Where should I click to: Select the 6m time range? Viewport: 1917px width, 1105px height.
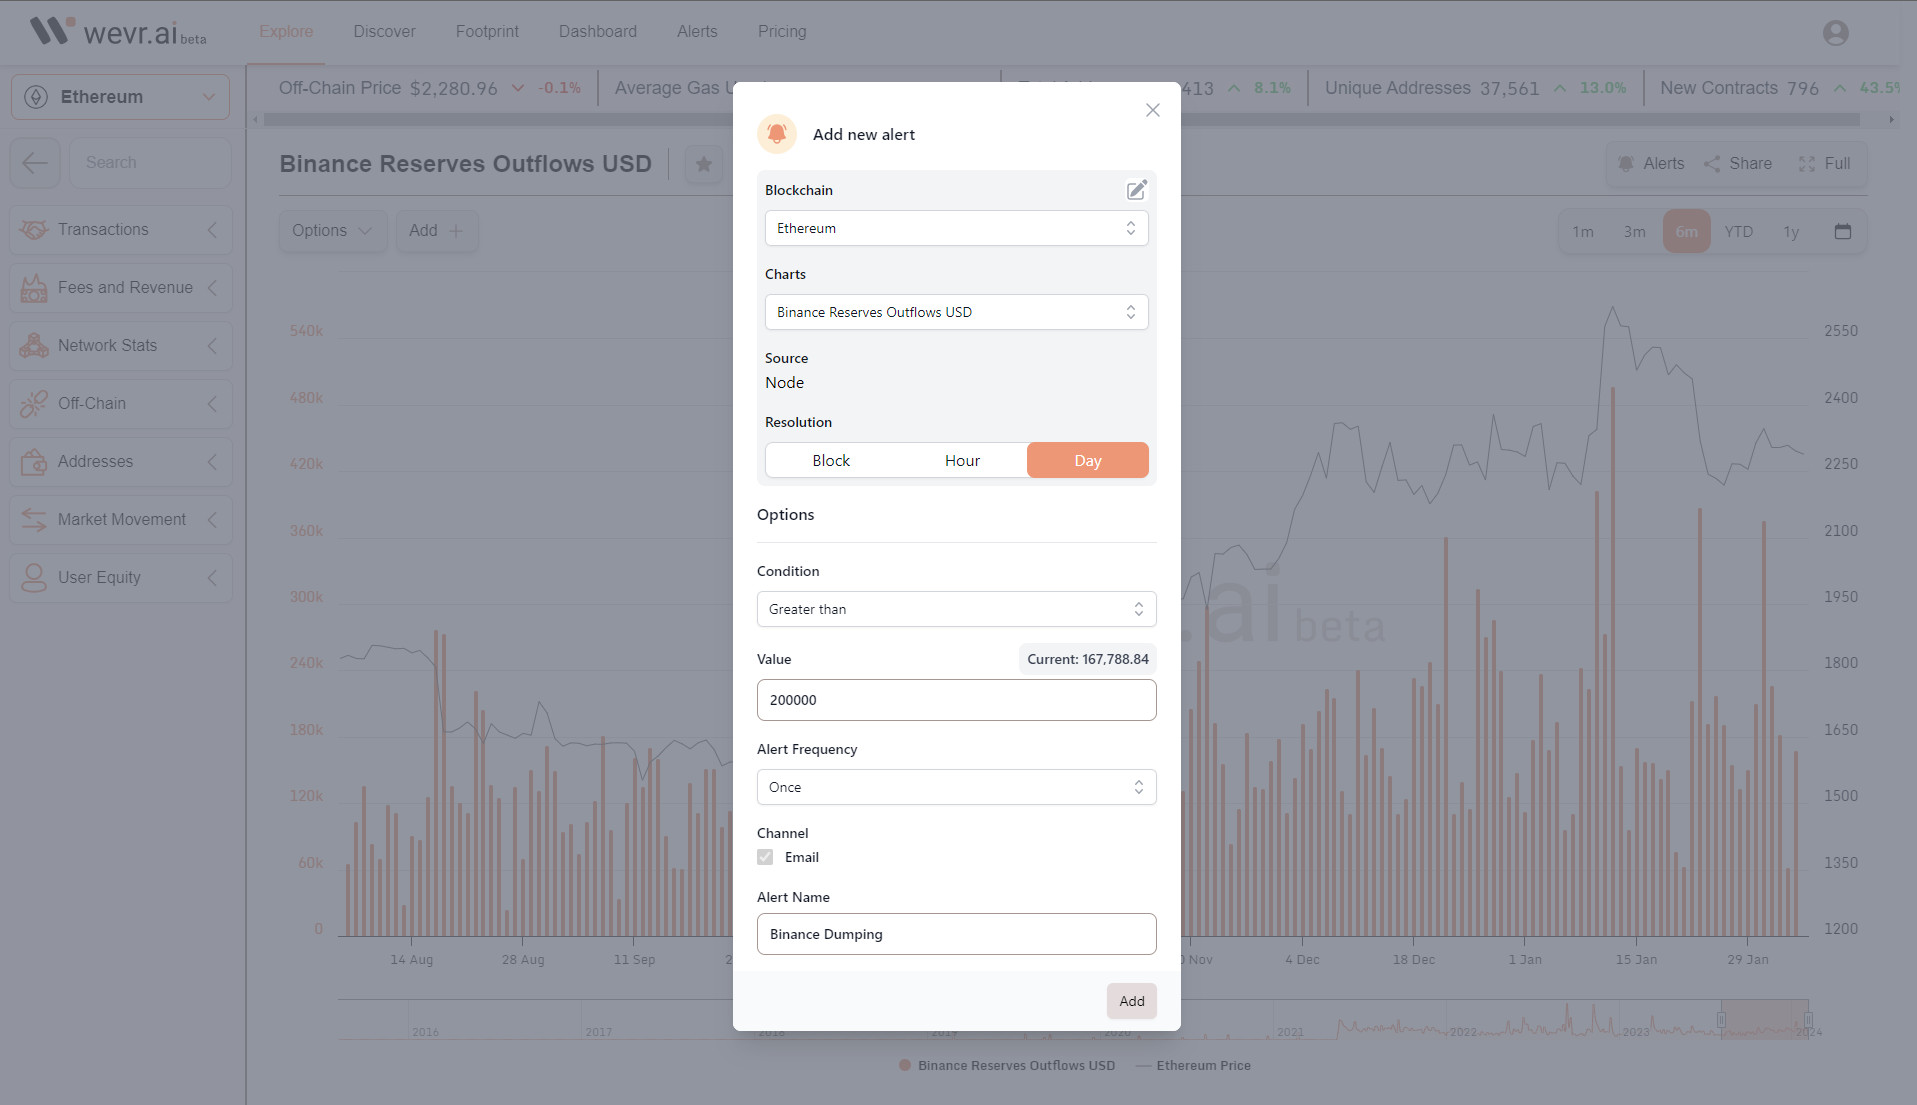click(1687, 231)
